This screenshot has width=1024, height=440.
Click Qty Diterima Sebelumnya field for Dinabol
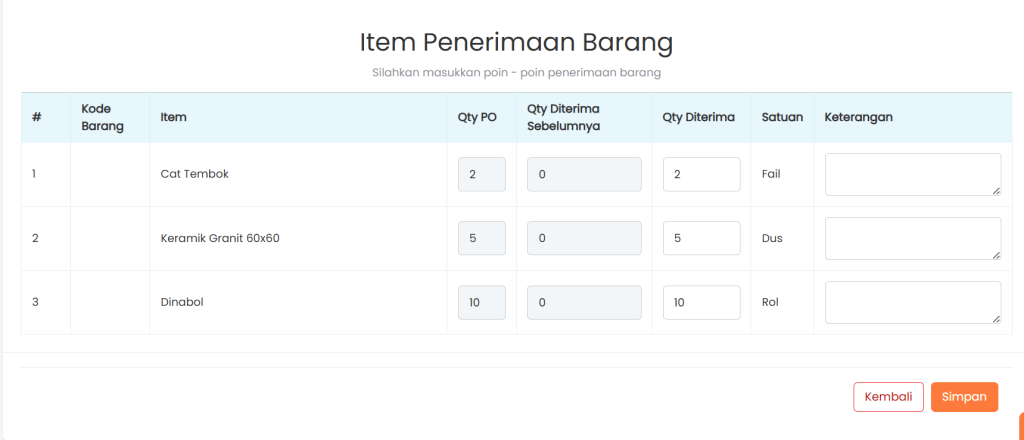(584, 302)
